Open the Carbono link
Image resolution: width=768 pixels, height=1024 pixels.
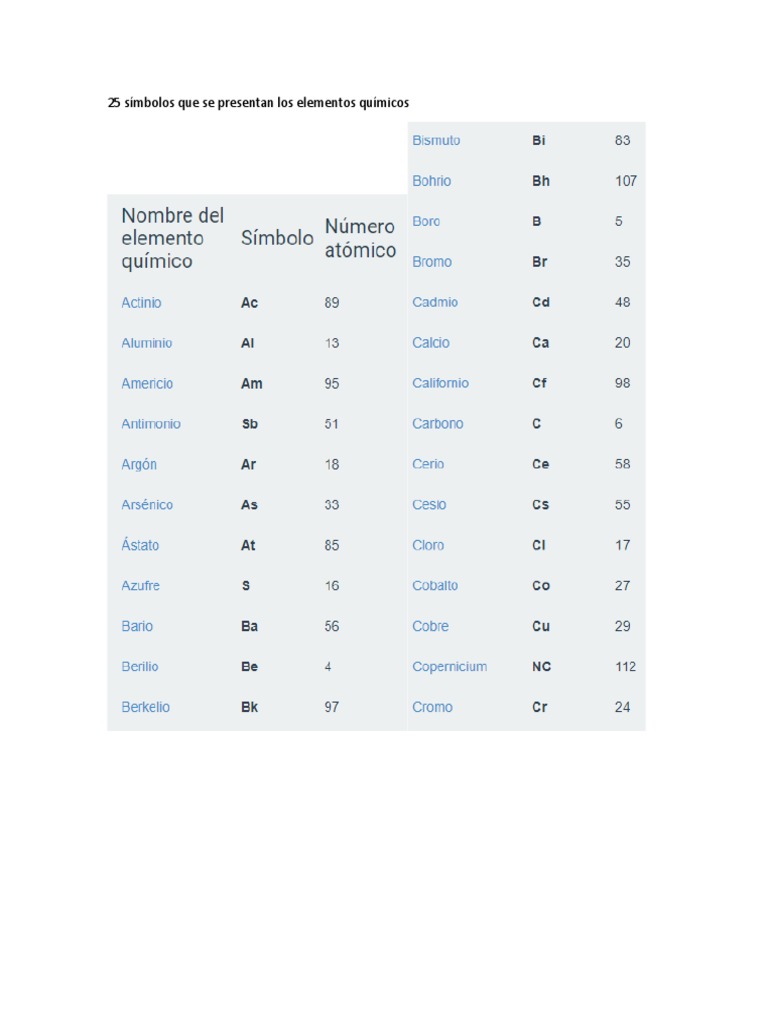tap(438, 424)
